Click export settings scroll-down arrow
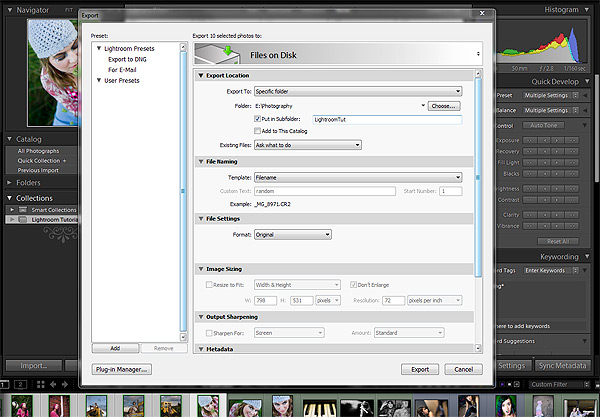Image resolution: width=600 pixels, height=417 pixels. (478, 349)
